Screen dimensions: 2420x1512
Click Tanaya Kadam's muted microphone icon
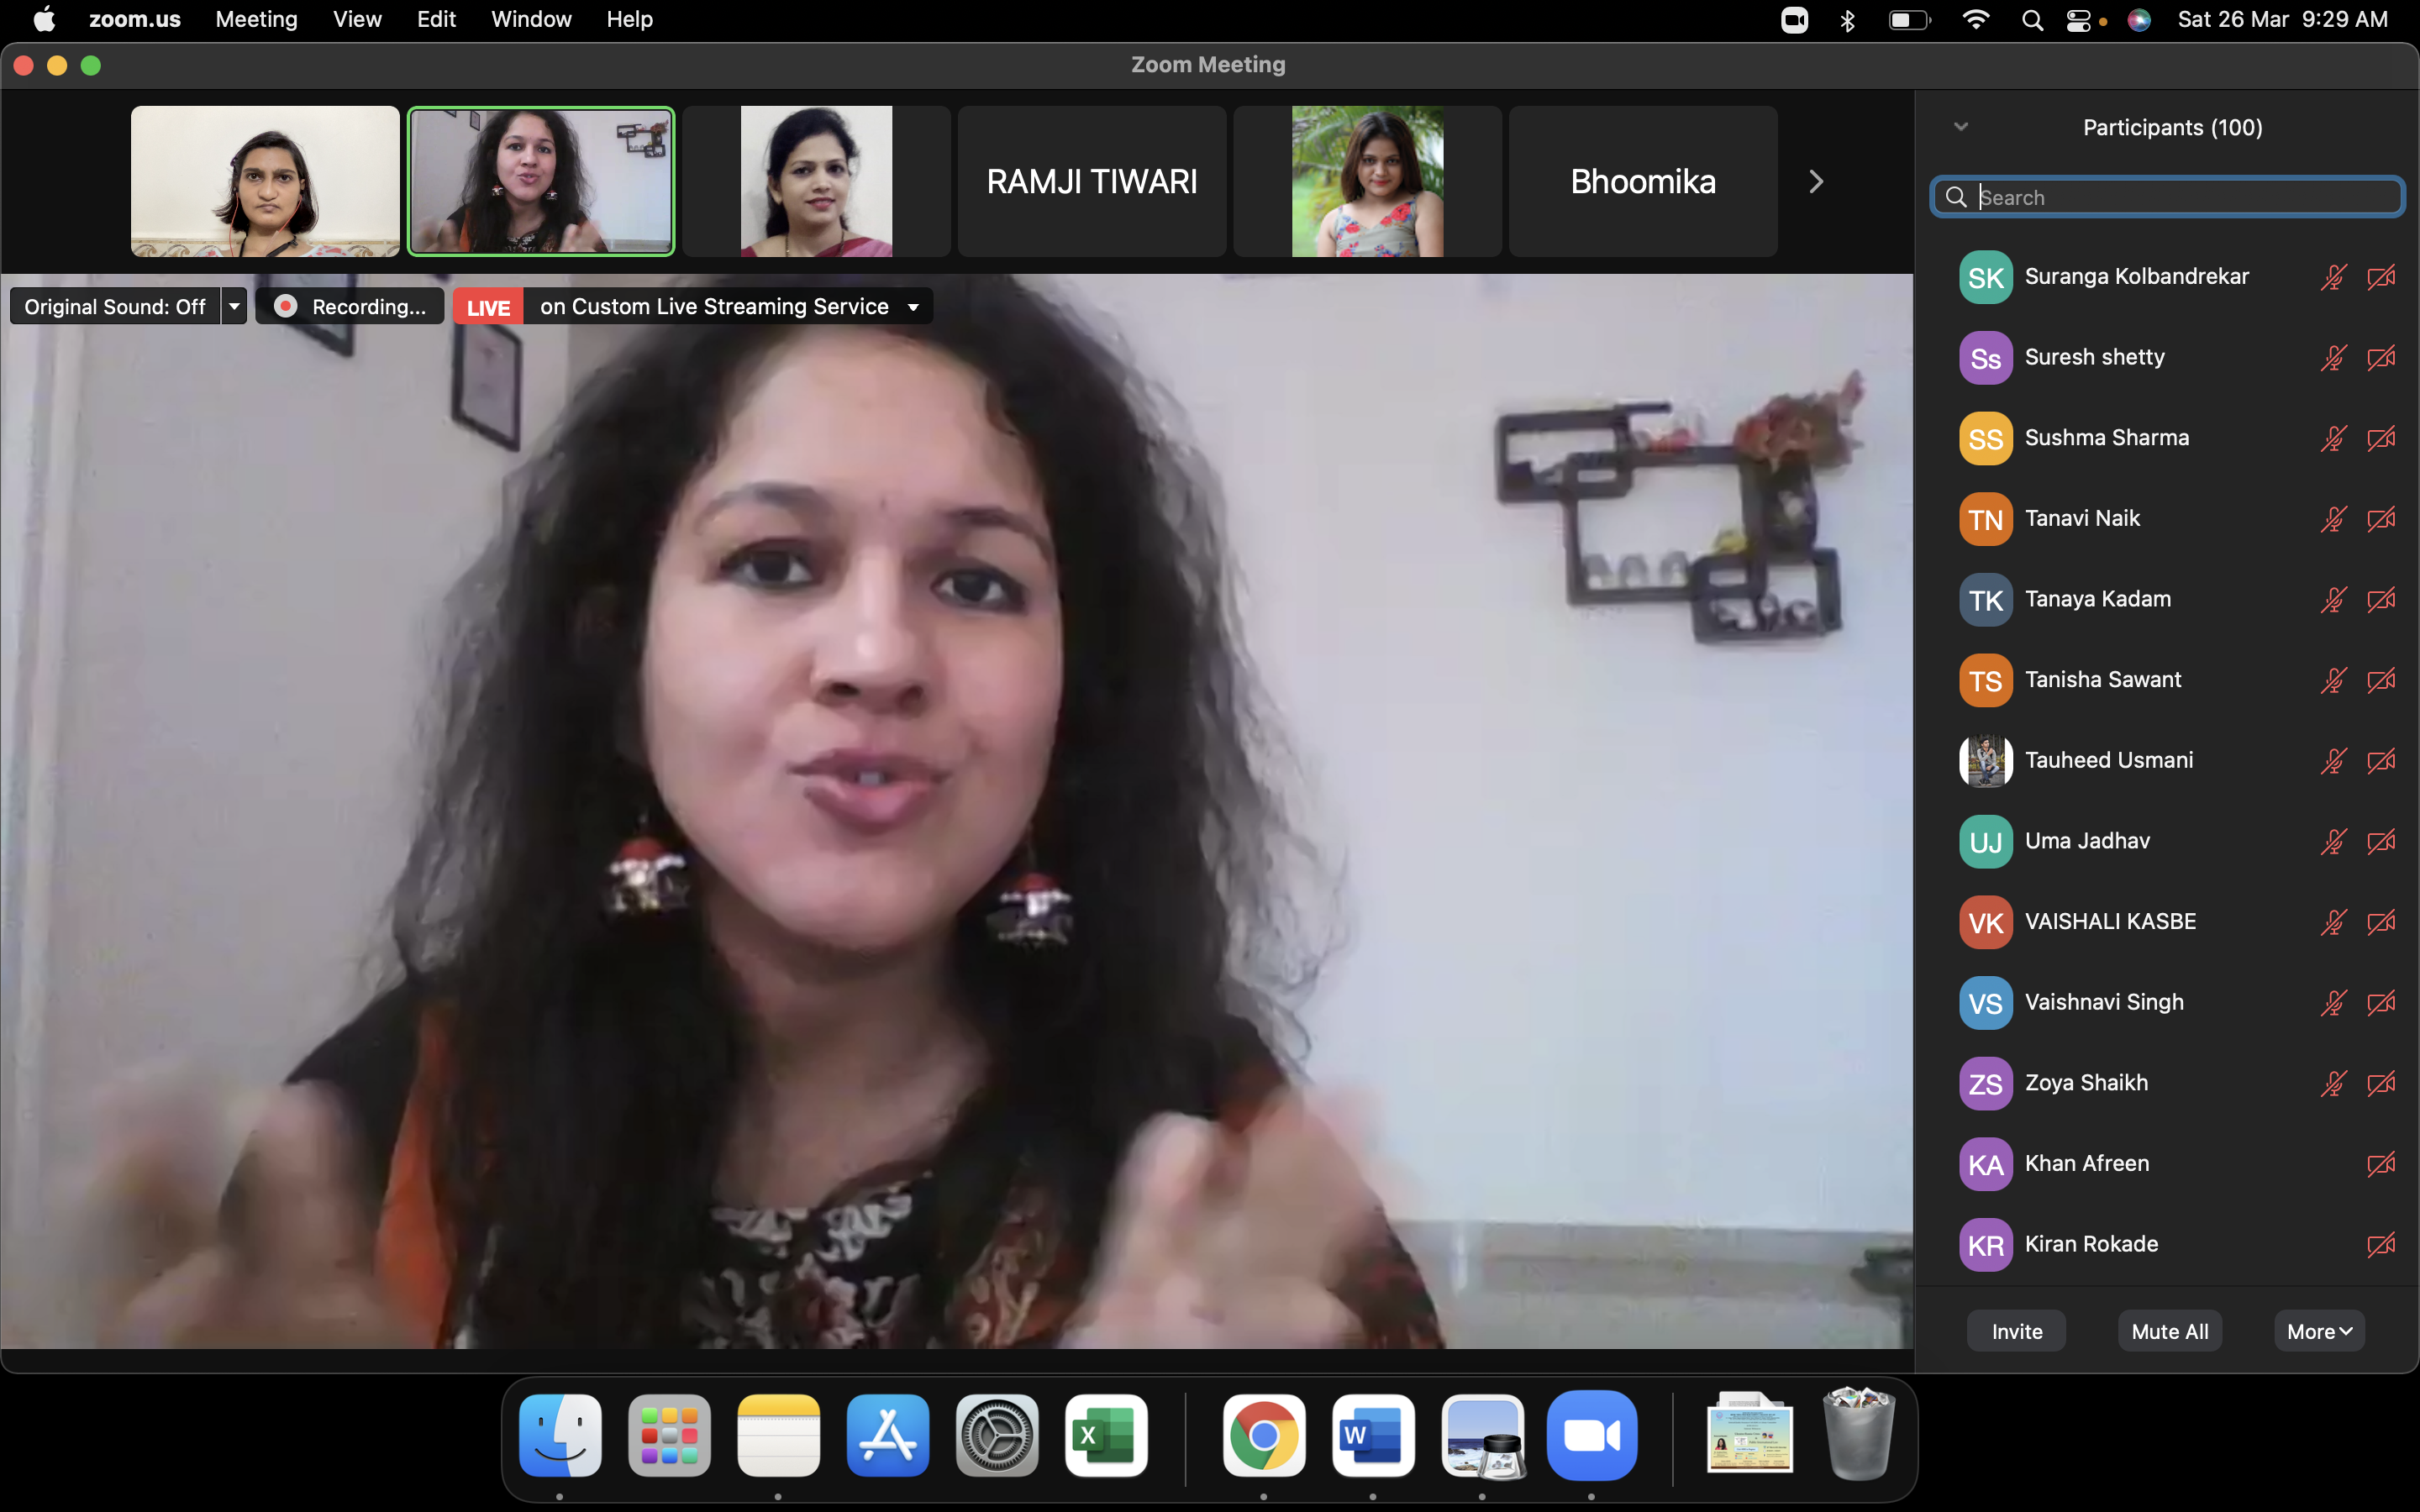(x=2334, y=600)
